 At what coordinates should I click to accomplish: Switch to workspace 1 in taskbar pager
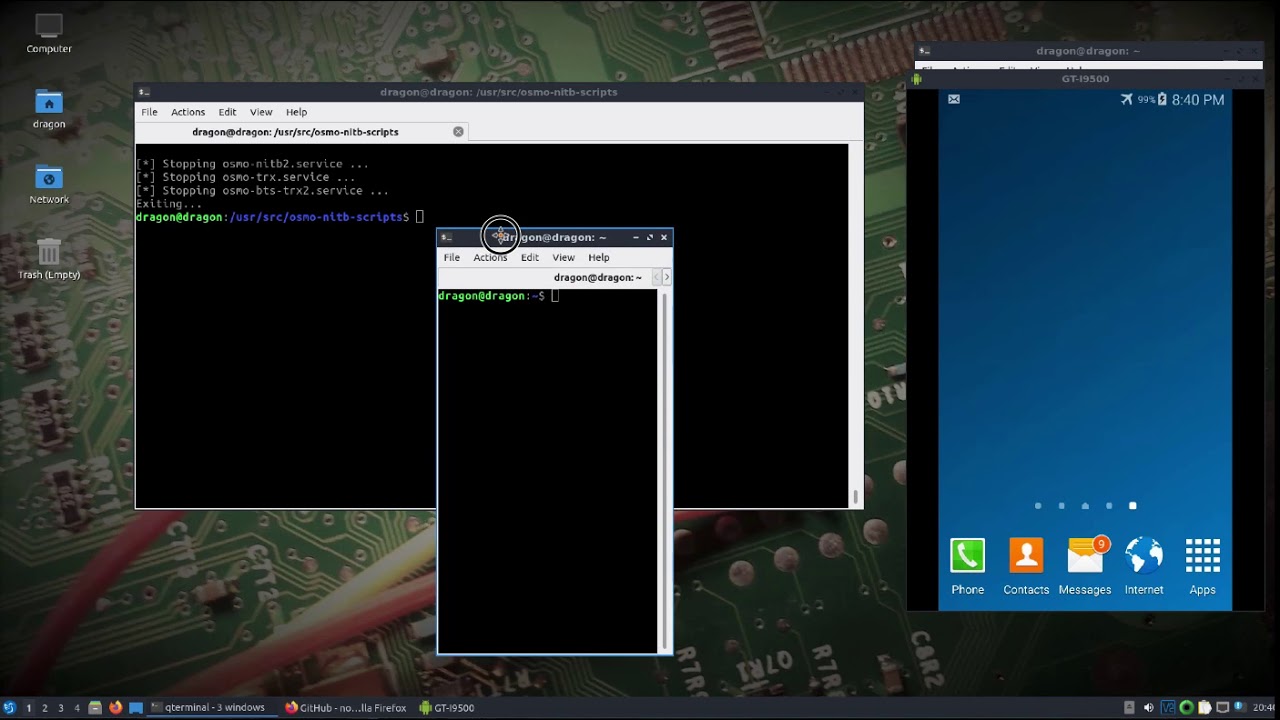point(28,708)
